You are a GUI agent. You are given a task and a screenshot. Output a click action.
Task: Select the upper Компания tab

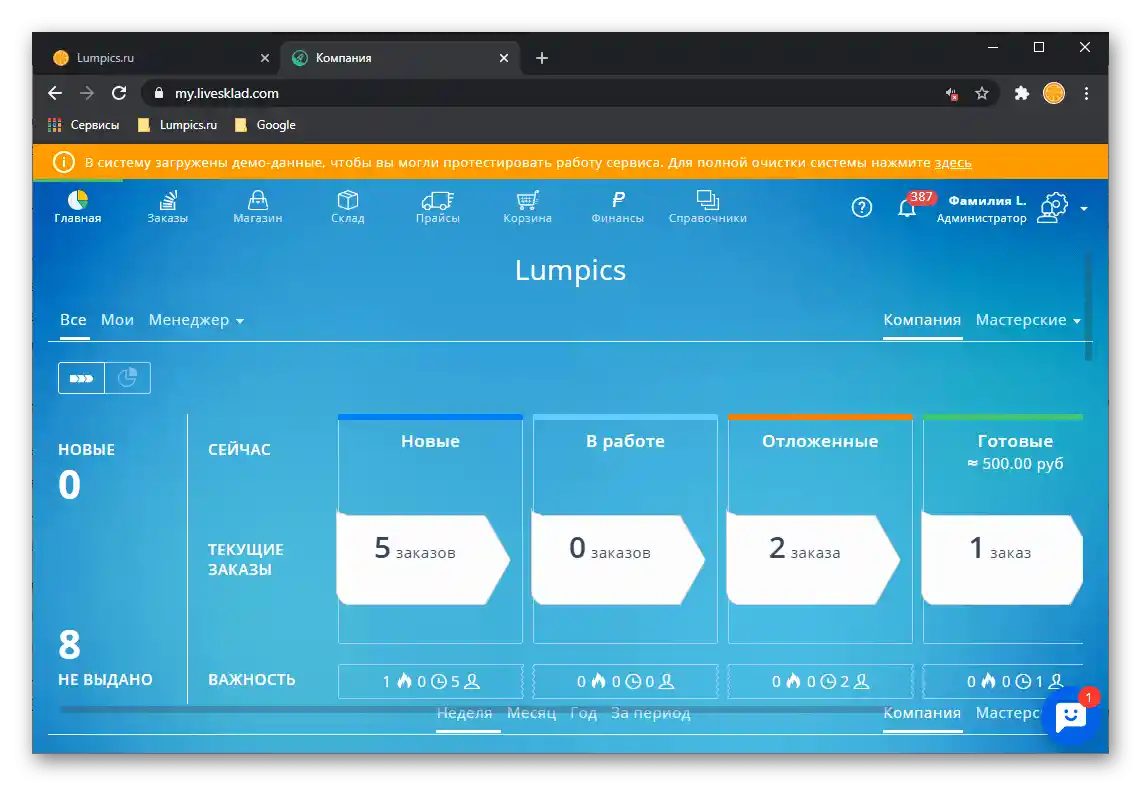[x=922, y=320]
